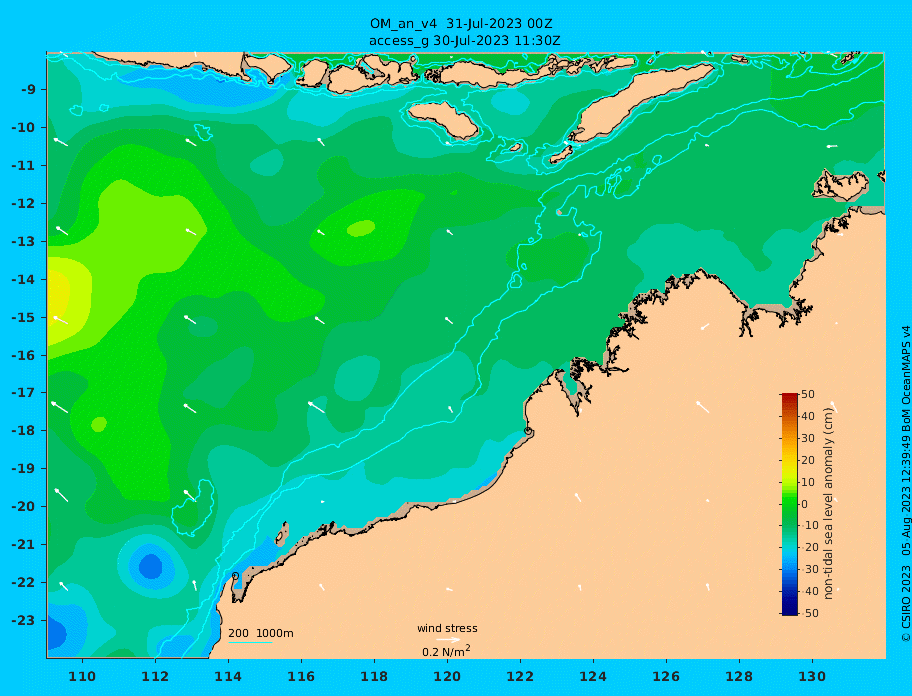Click the subtitle 'access_g 30-Jul-2023 11:30Z'
This screenshot has height=696, width=912.
point(465,41)
